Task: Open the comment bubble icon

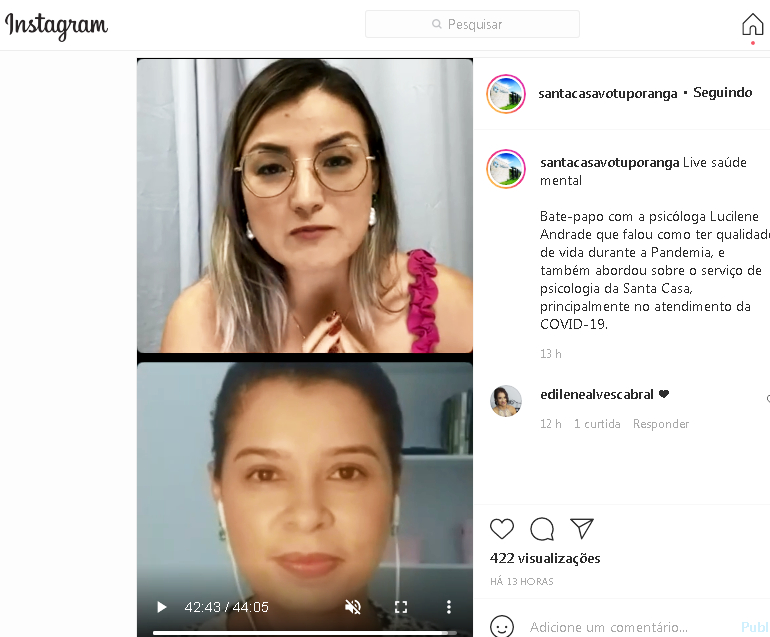Action: (x=542, y=528)
